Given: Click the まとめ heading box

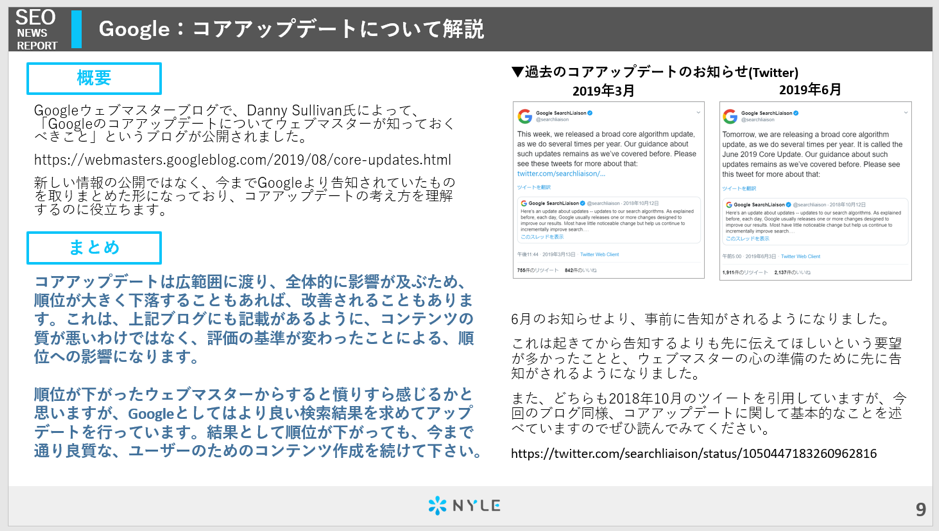Looking at the screenshot, I should (94, 248).
